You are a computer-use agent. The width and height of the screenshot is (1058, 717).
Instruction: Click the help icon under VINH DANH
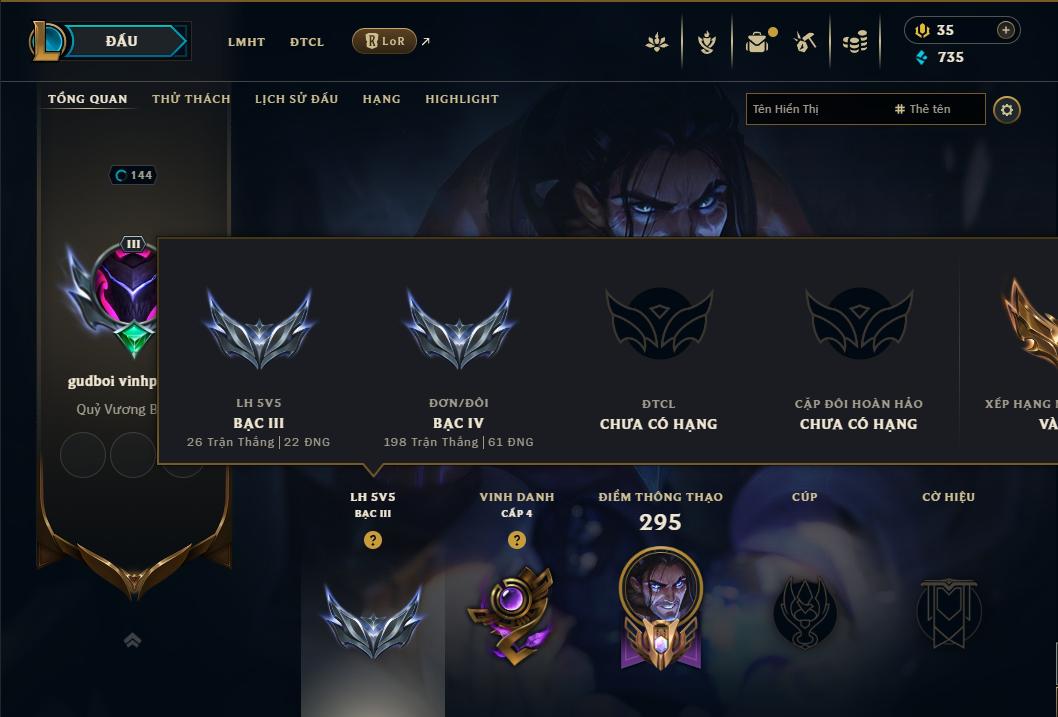pos(516,540)
